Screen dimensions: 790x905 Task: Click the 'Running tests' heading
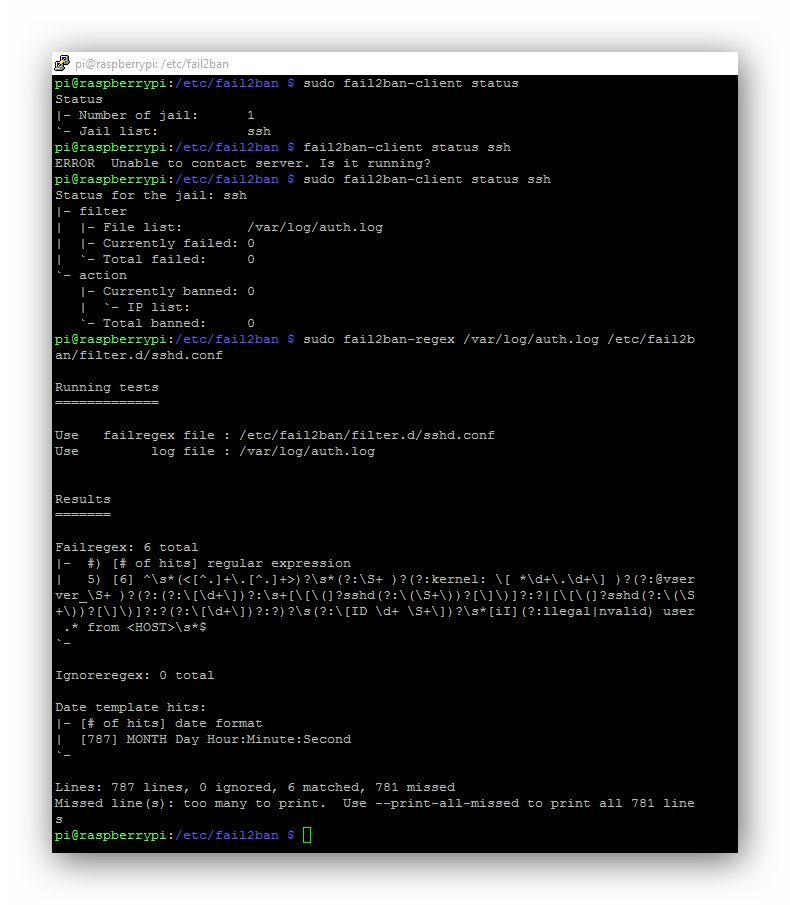click(x=107, y=387)
